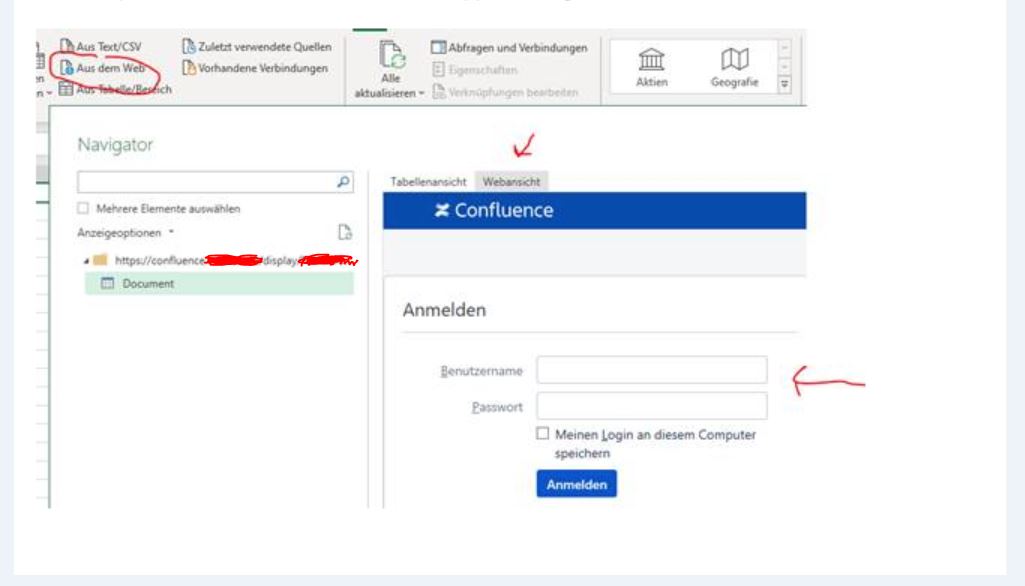Open Abfragen und Verbindungen pane
This screenshot has width=1025, height=586.
[509, 47]
